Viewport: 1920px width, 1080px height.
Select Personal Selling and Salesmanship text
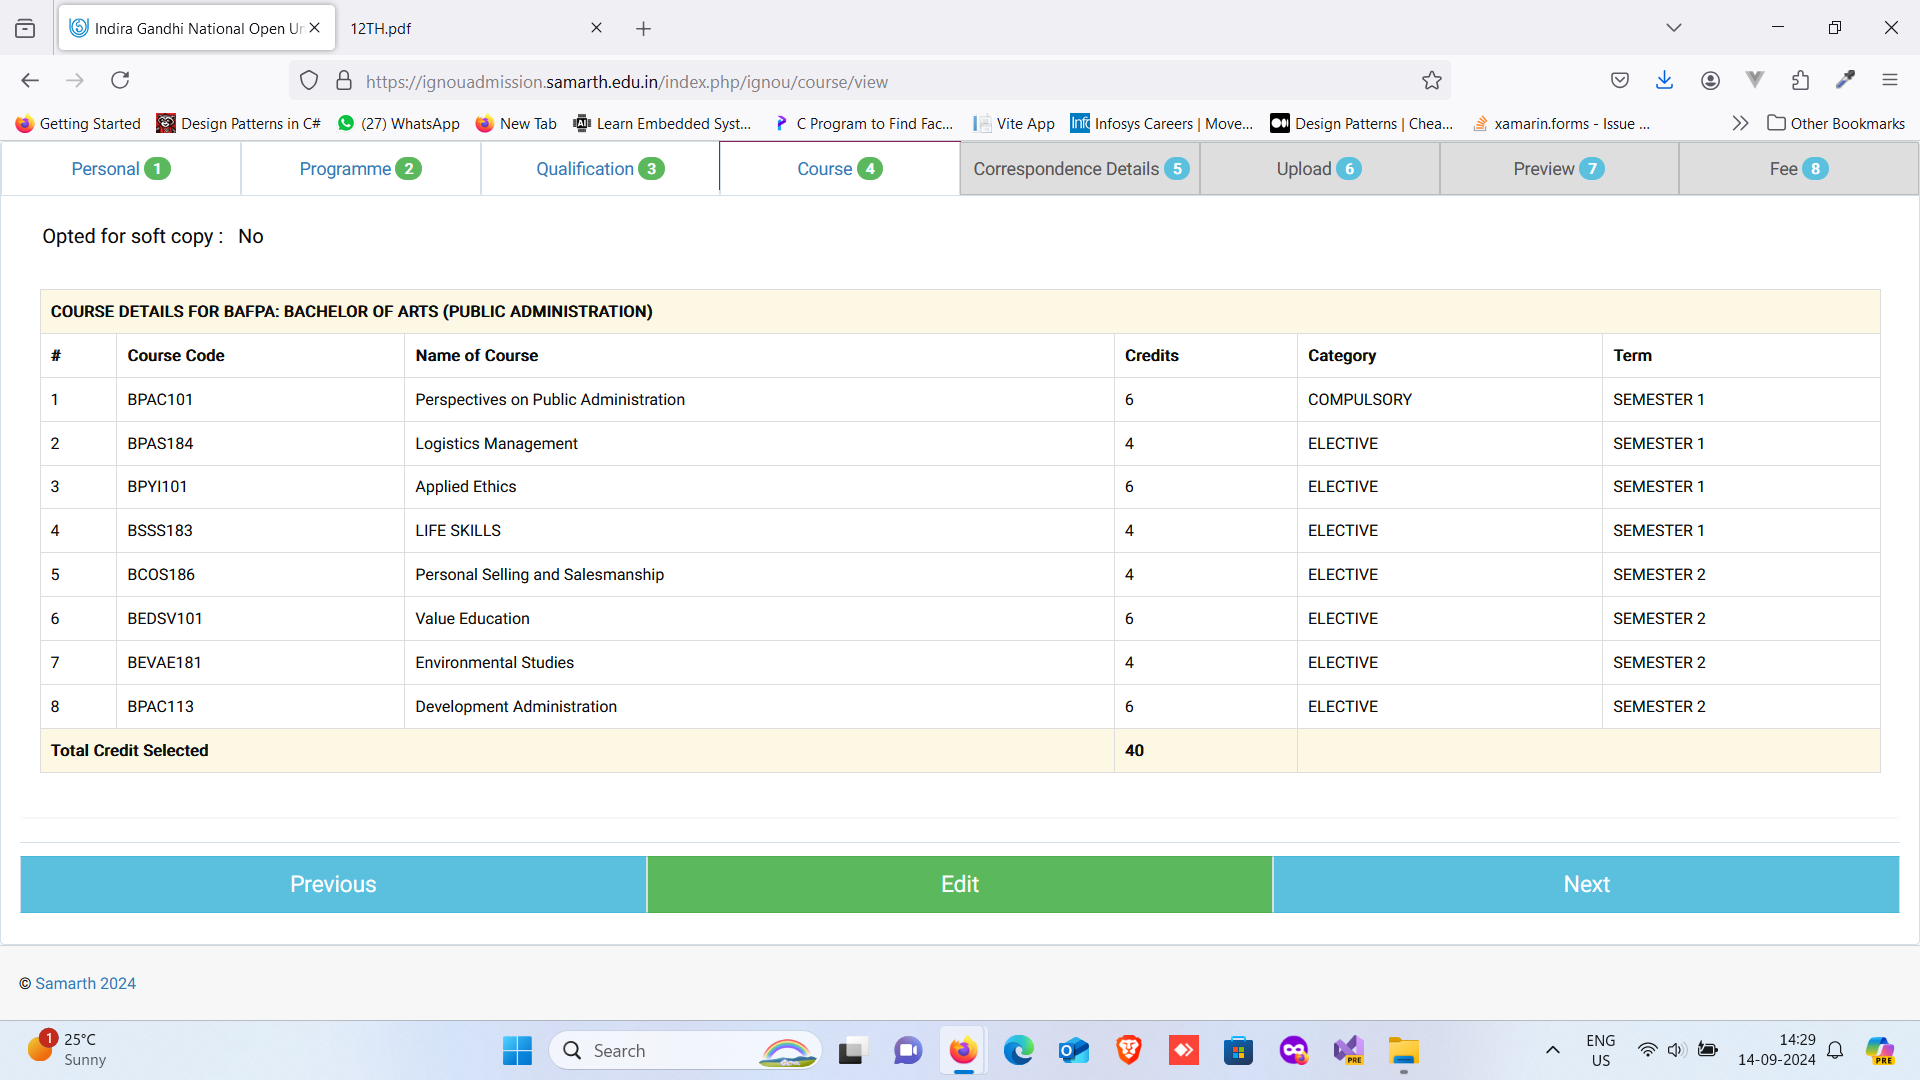(539, 574)
